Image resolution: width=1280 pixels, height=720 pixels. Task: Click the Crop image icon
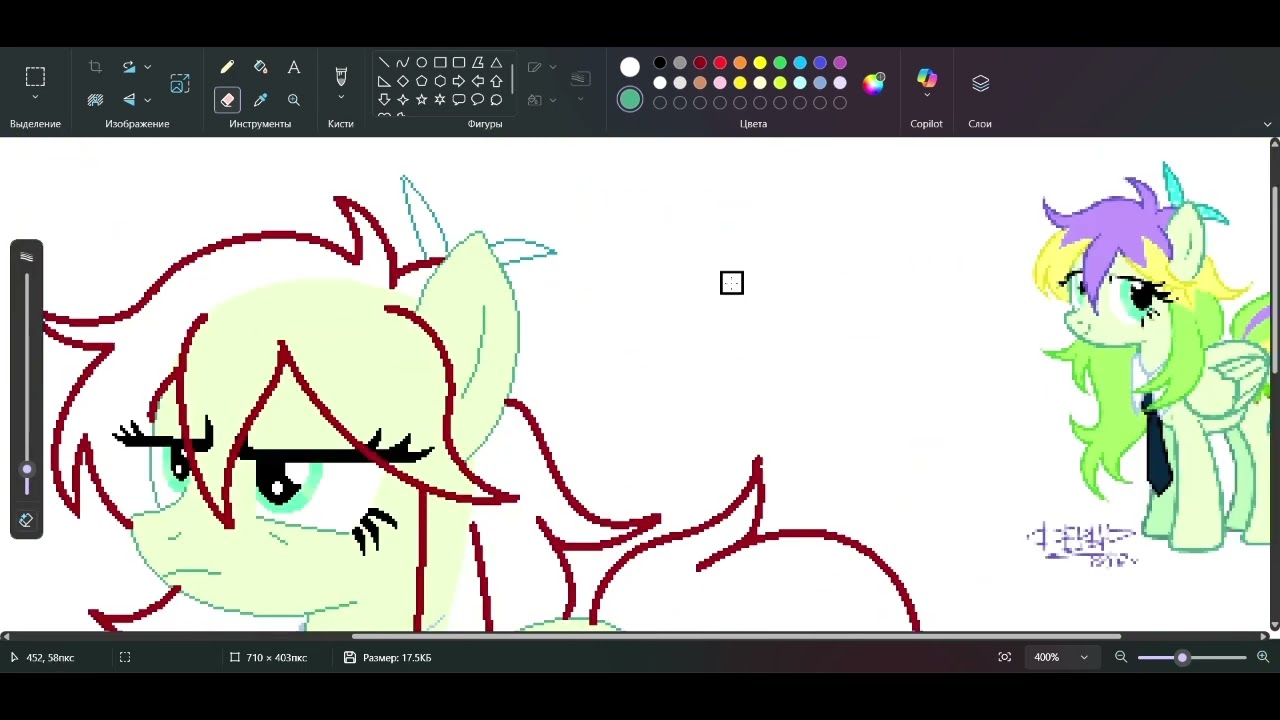click(x=95, y=67)
